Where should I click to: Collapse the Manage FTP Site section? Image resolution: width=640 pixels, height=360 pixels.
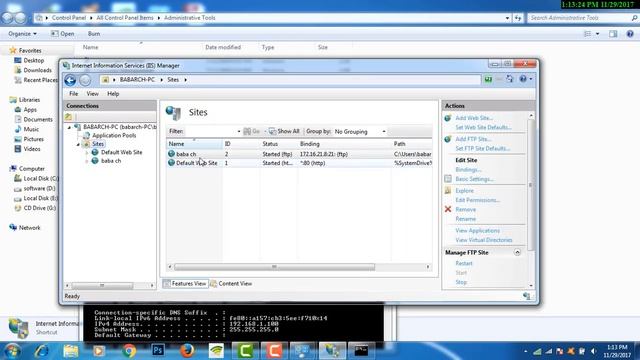point(517,252)
